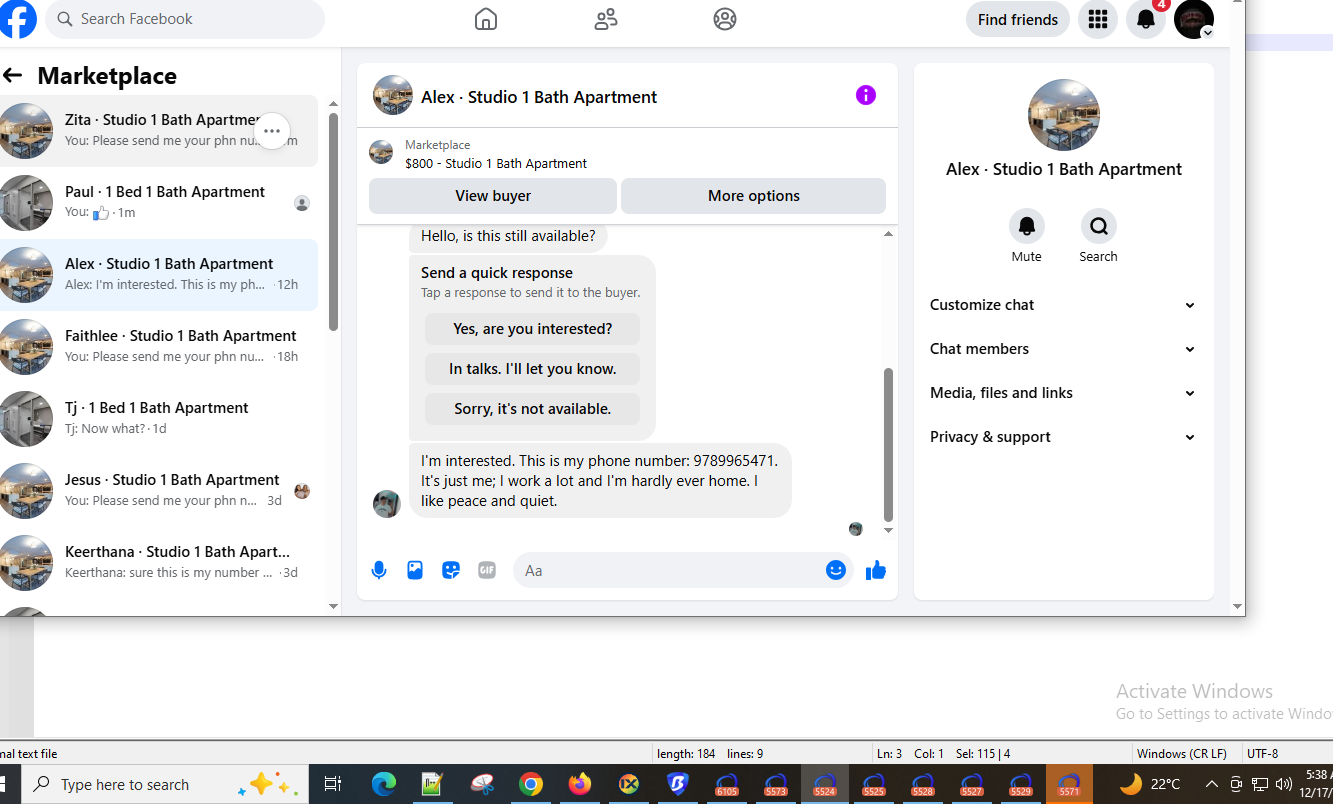Expand the Chat members section
The height and width of the screenshot is (804, 1333).
tap(1063, 349)
